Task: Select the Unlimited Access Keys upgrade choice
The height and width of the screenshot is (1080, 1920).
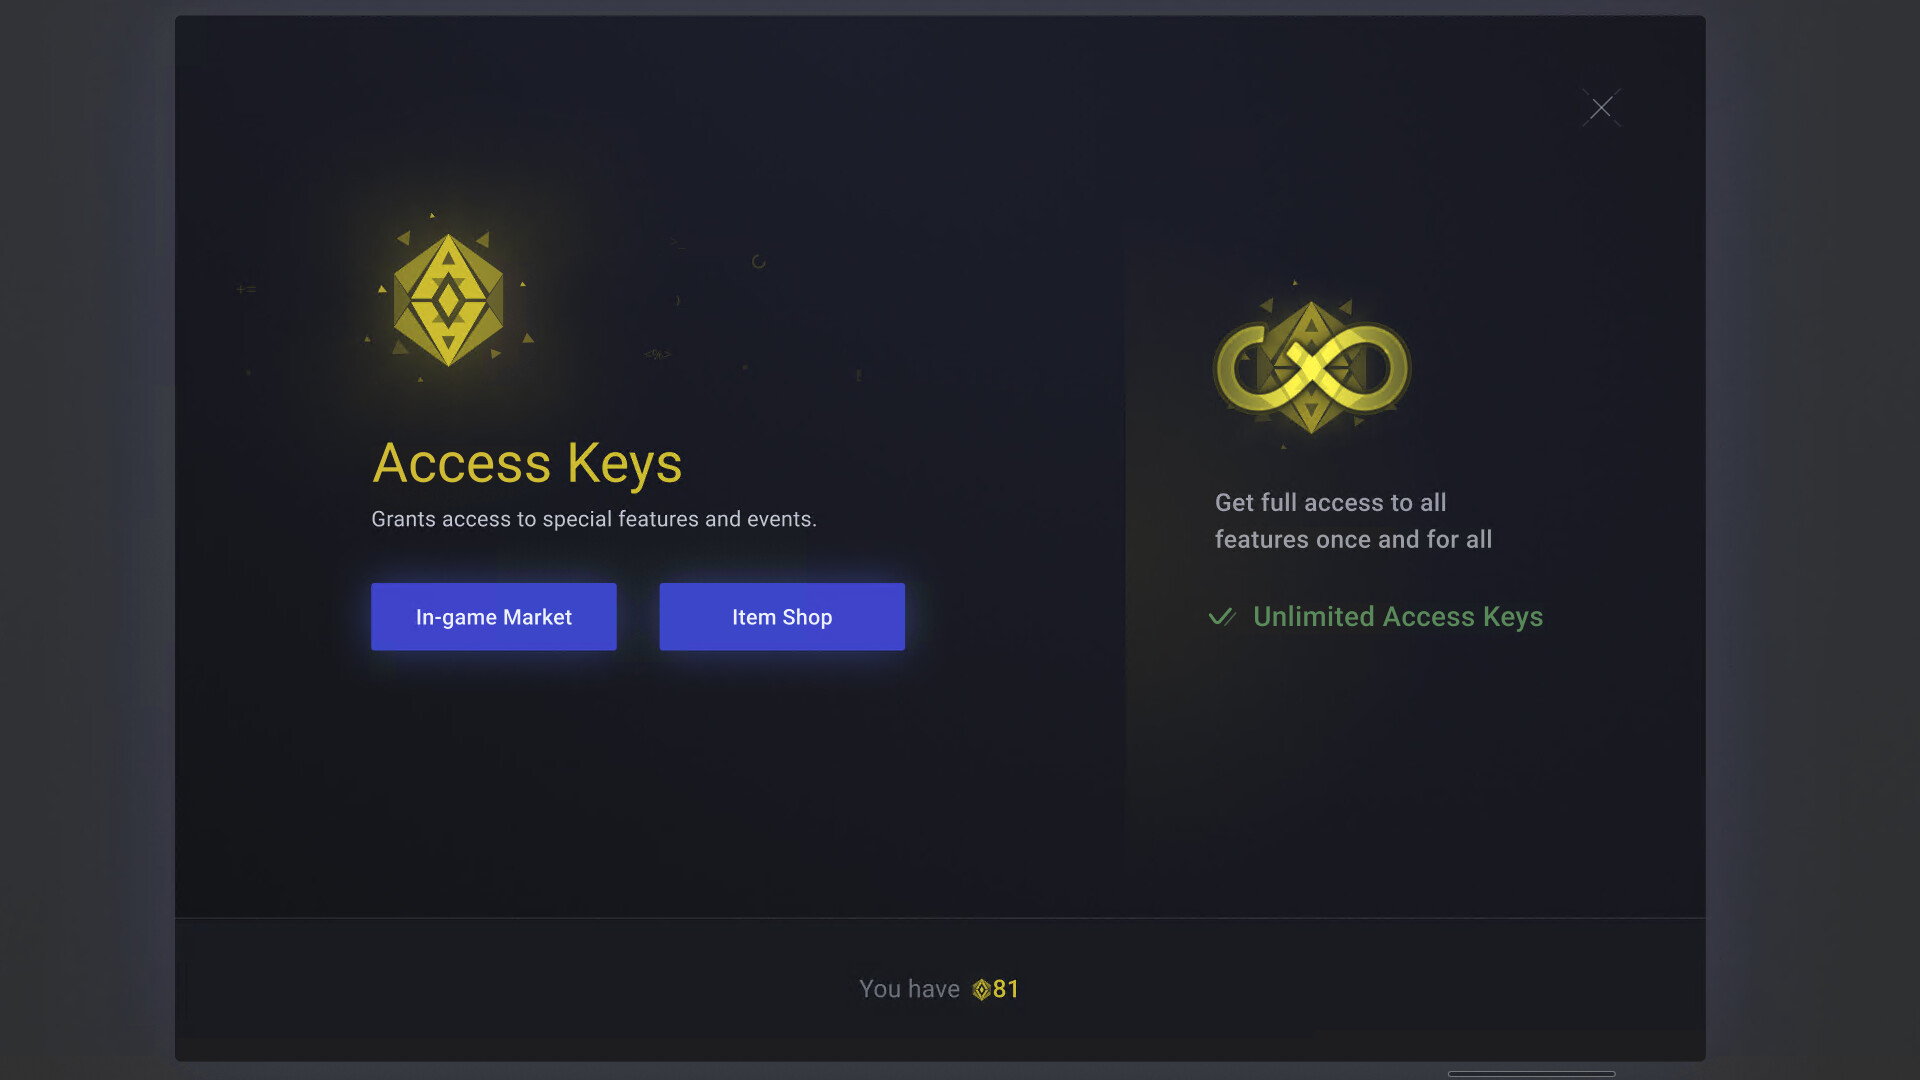Action: pos(1398,617)
